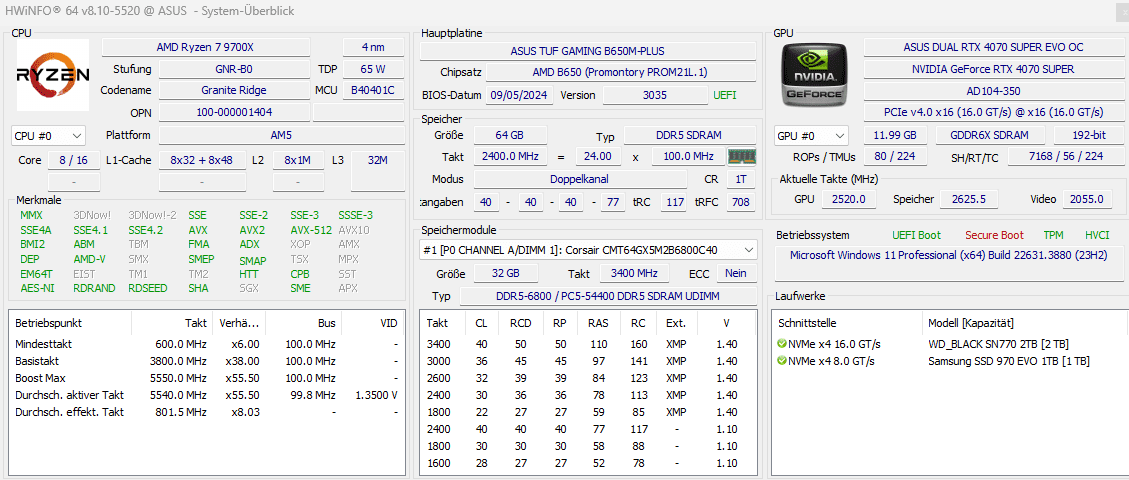Click the Samsung SSD 970 EVO 1TB drive entry

pos(1008,361)
